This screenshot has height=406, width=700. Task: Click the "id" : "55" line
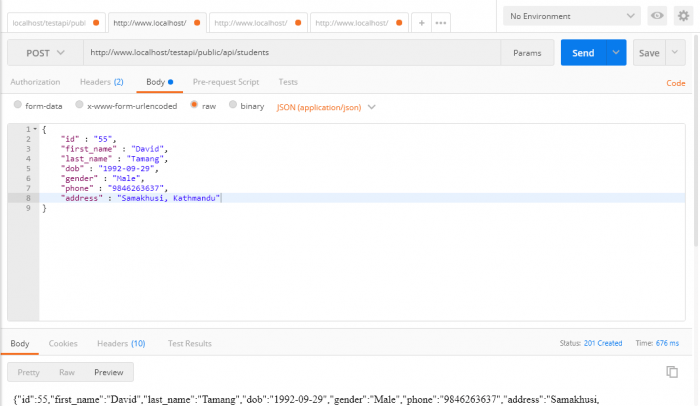(x=88, y=139)
